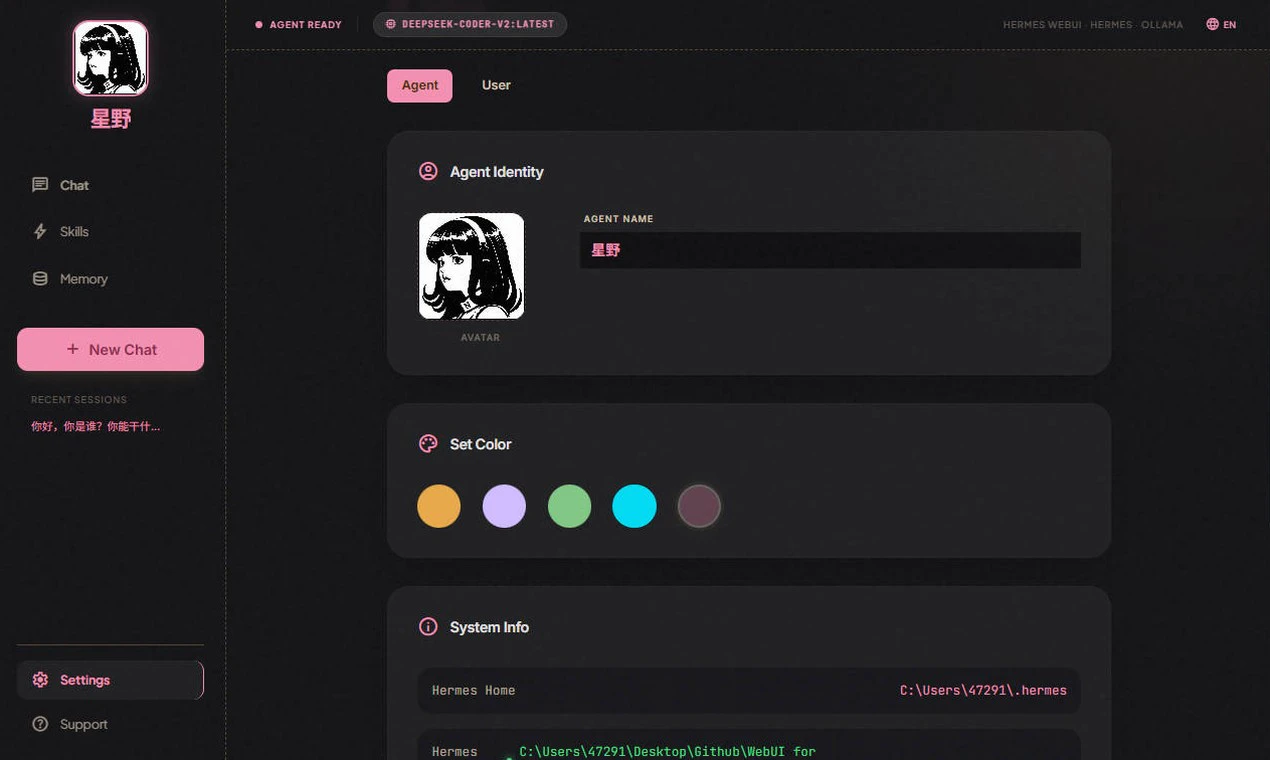Start a New Chat

(x=110, y=349)
